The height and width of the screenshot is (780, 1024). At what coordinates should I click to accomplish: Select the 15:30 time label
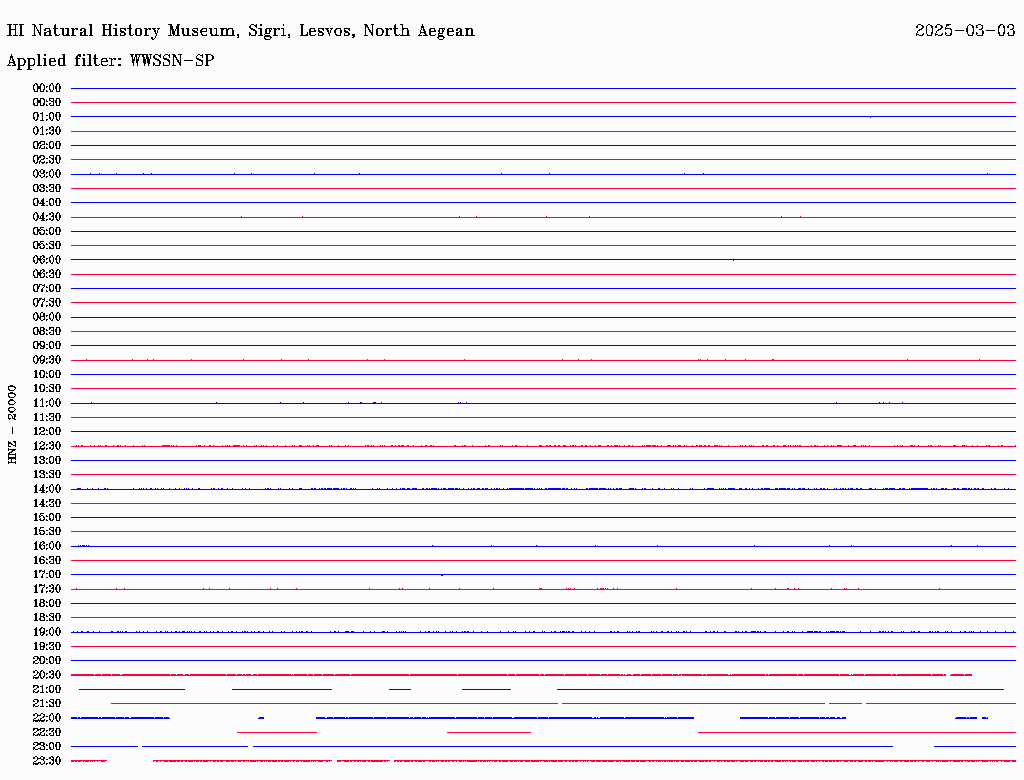[x=47, y=532]
